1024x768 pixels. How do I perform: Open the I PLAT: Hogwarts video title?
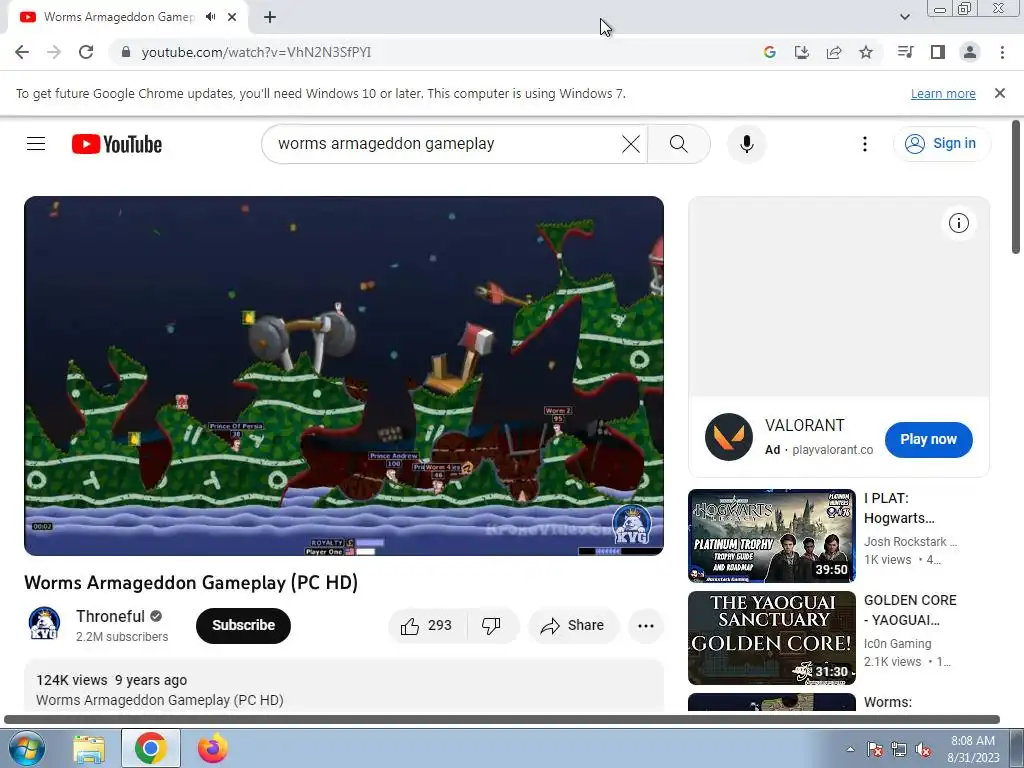coord(899,508)
